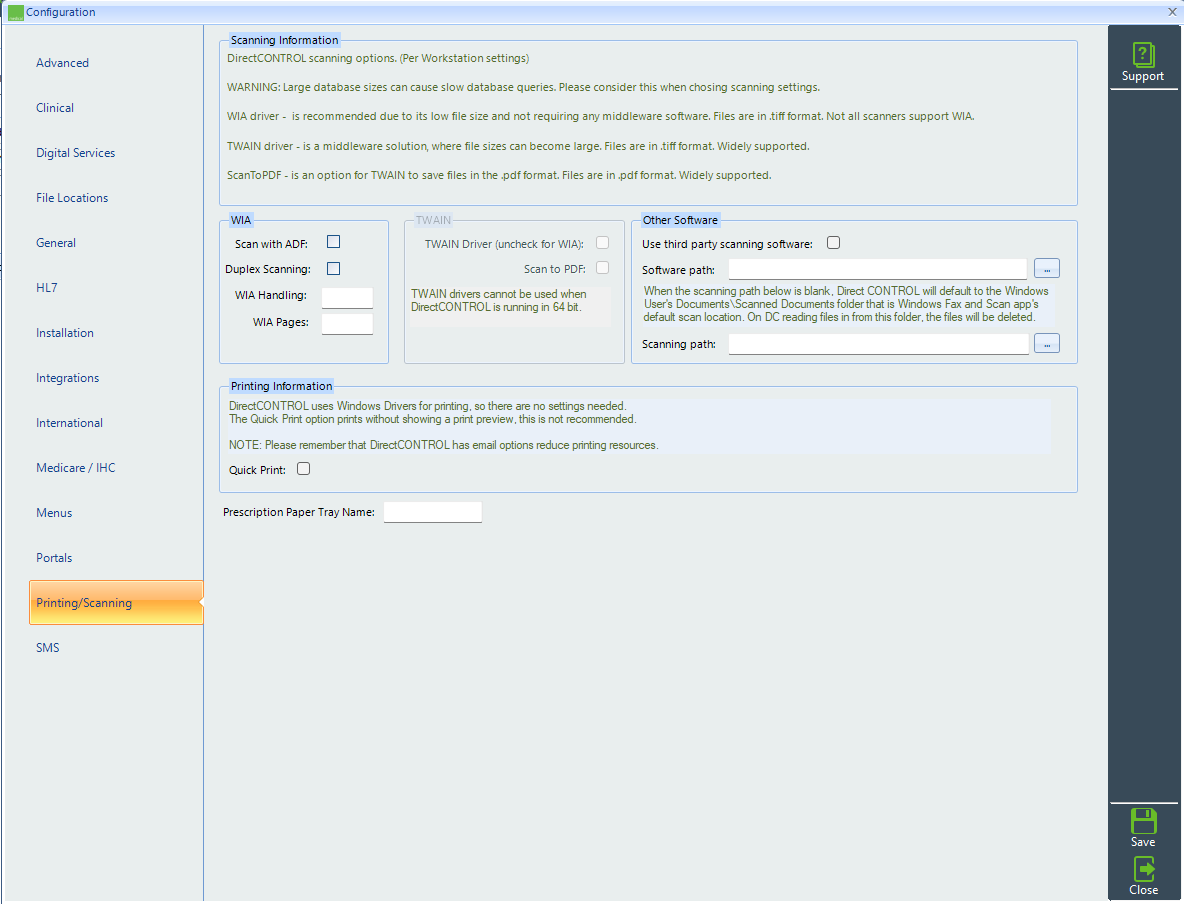The image size is (1184, 904).
Task: Enable Use third party scanning software
Action: click(x=834, y=242)
